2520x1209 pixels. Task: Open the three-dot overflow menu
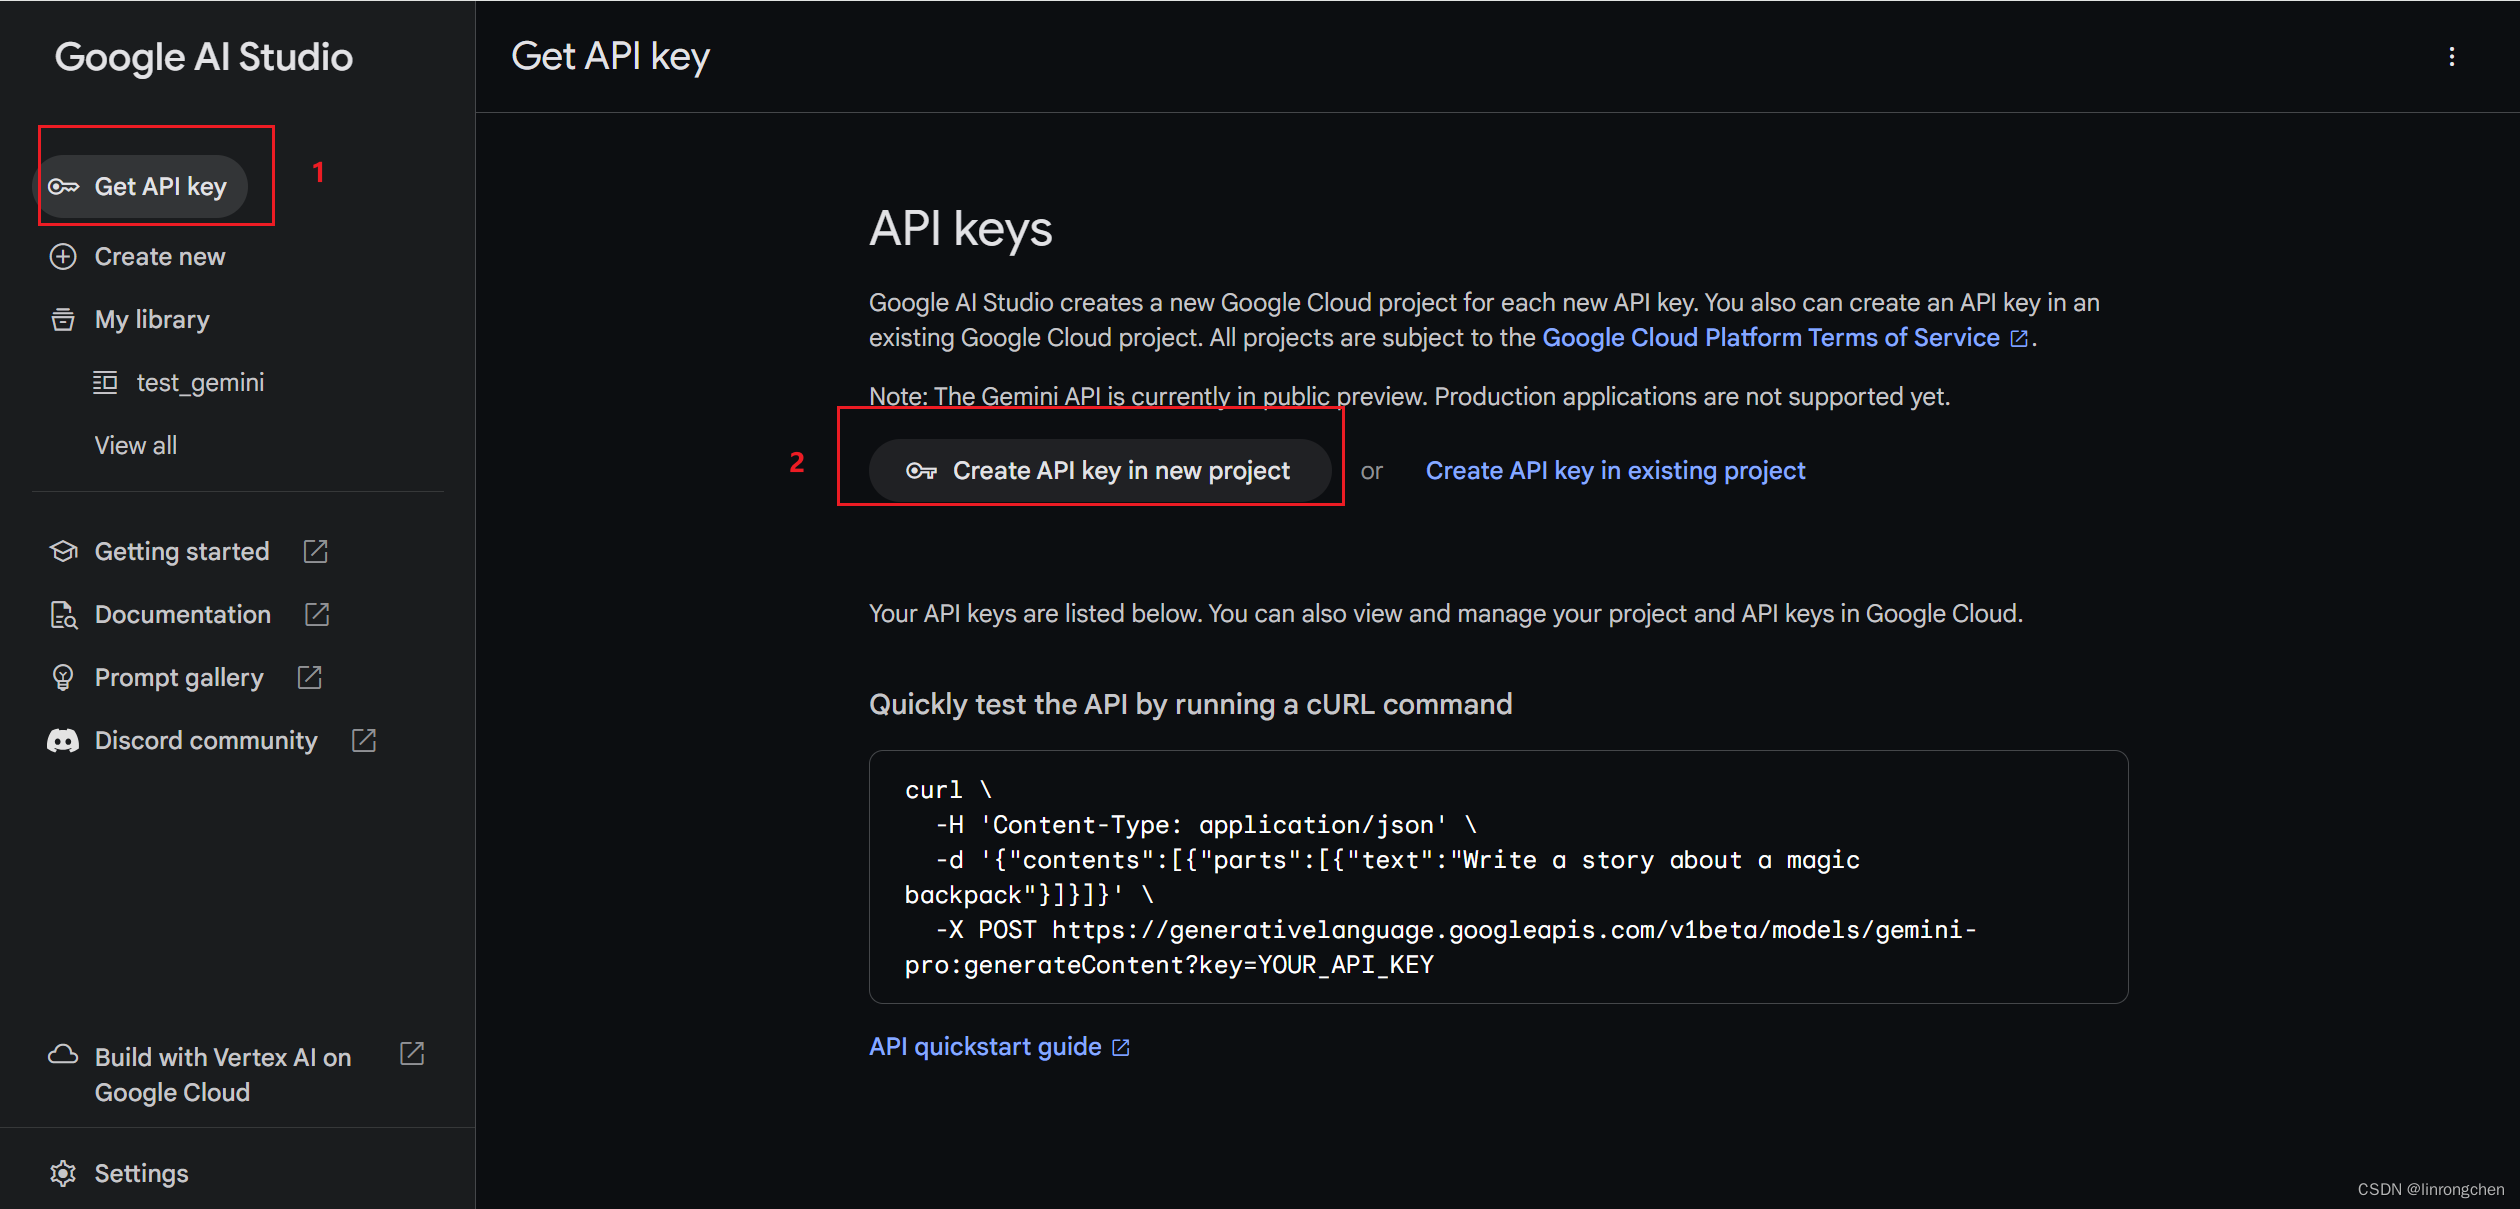[2452, 57]
